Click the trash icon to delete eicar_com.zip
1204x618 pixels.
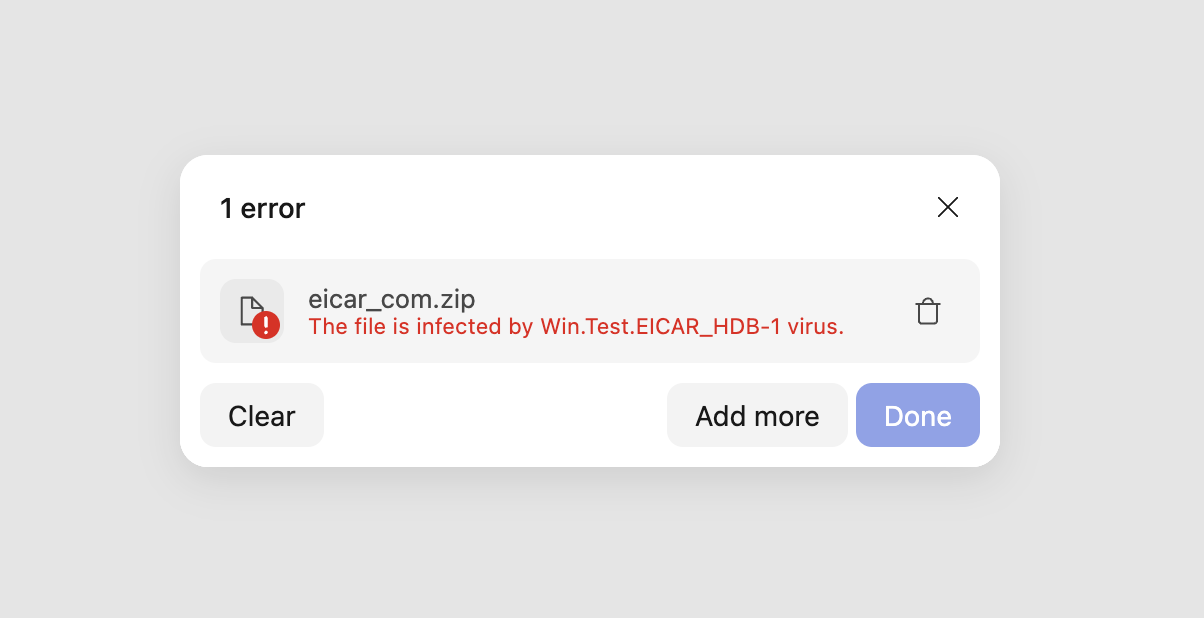tap(928, 311)
